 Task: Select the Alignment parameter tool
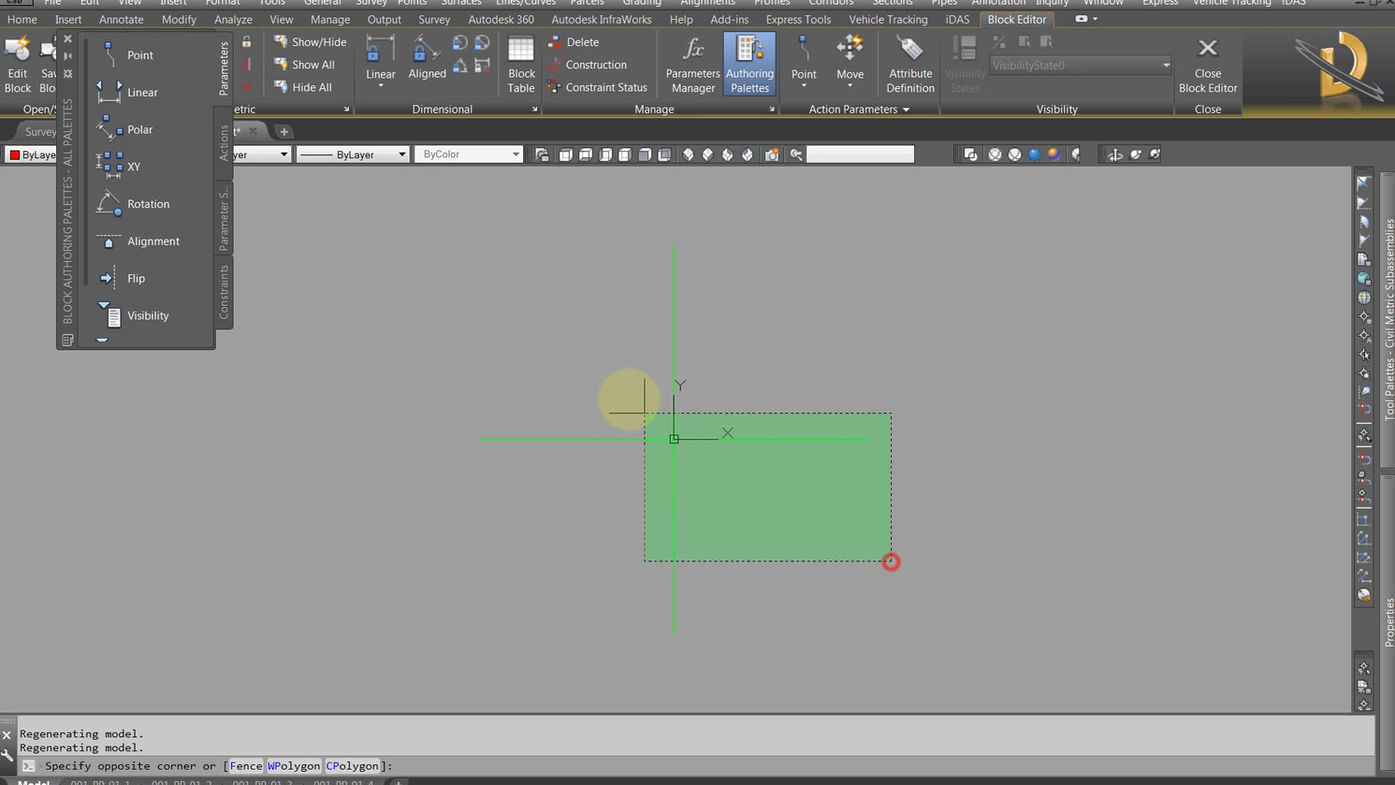click(x=138, y=241)
